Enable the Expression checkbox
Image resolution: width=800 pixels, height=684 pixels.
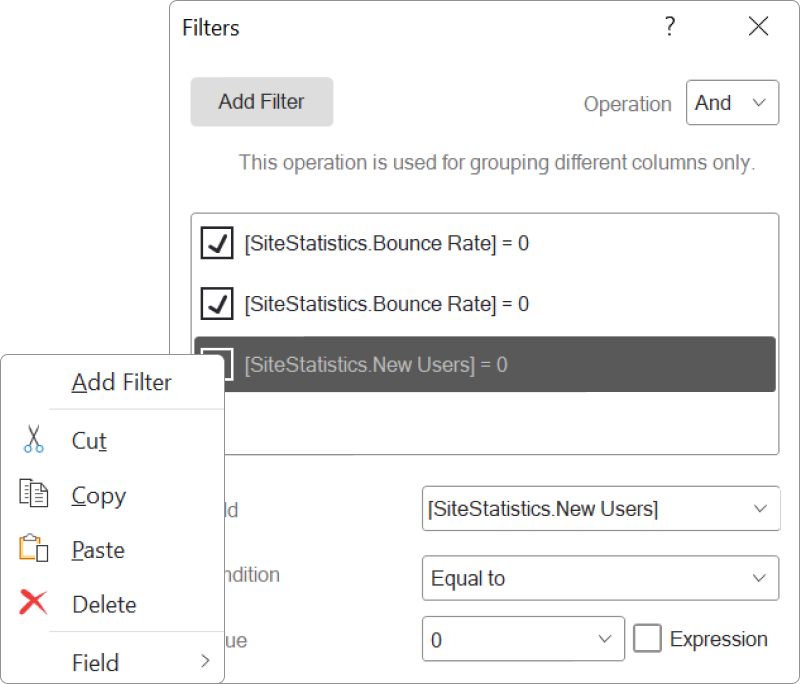tap(648, 639)
